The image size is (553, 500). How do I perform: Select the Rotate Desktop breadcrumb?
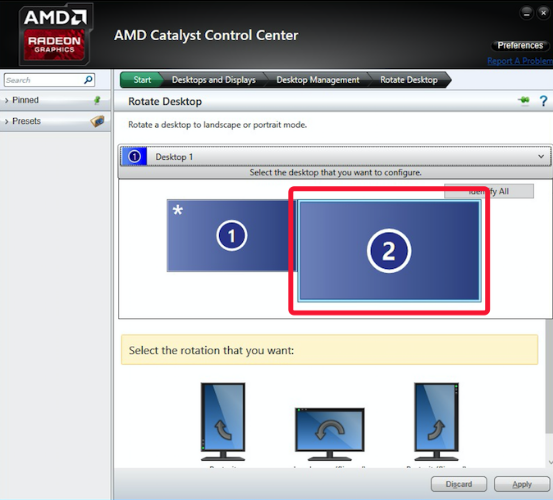coord(409,80)
